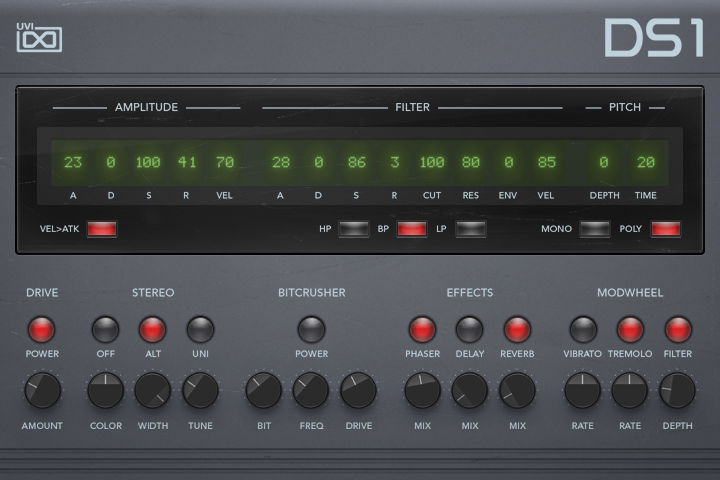The height and width of the screenshot is (480, 720).
Task: Click the modwheel filter DEPTH knob
Action: [678, 390]
